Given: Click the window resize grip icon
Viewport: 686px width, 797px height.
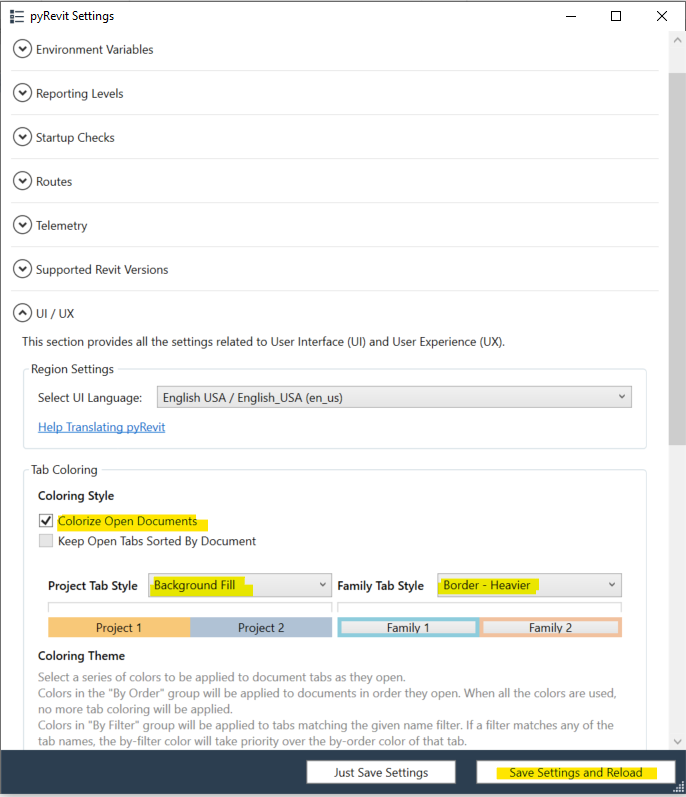Looking at the screenshot, I should (679, 787).
